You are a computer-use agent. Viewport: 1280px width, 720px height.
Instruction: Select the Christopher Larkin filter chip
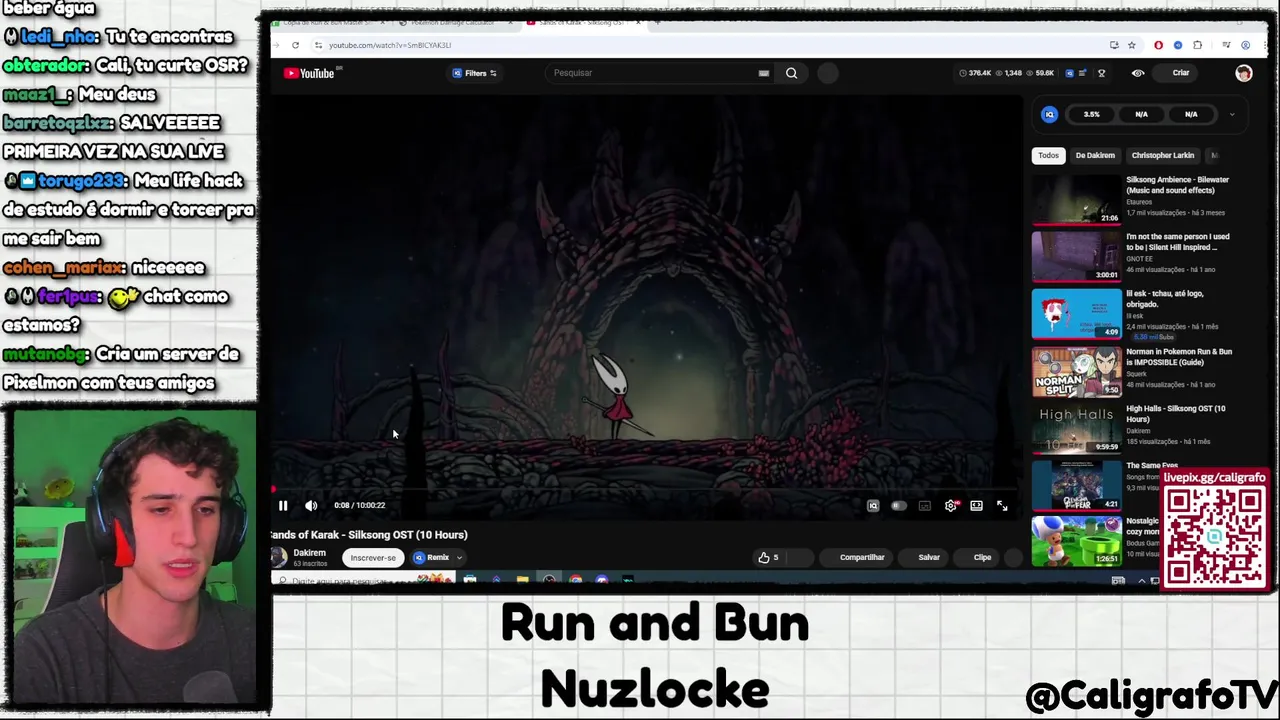coord(1163,155)
